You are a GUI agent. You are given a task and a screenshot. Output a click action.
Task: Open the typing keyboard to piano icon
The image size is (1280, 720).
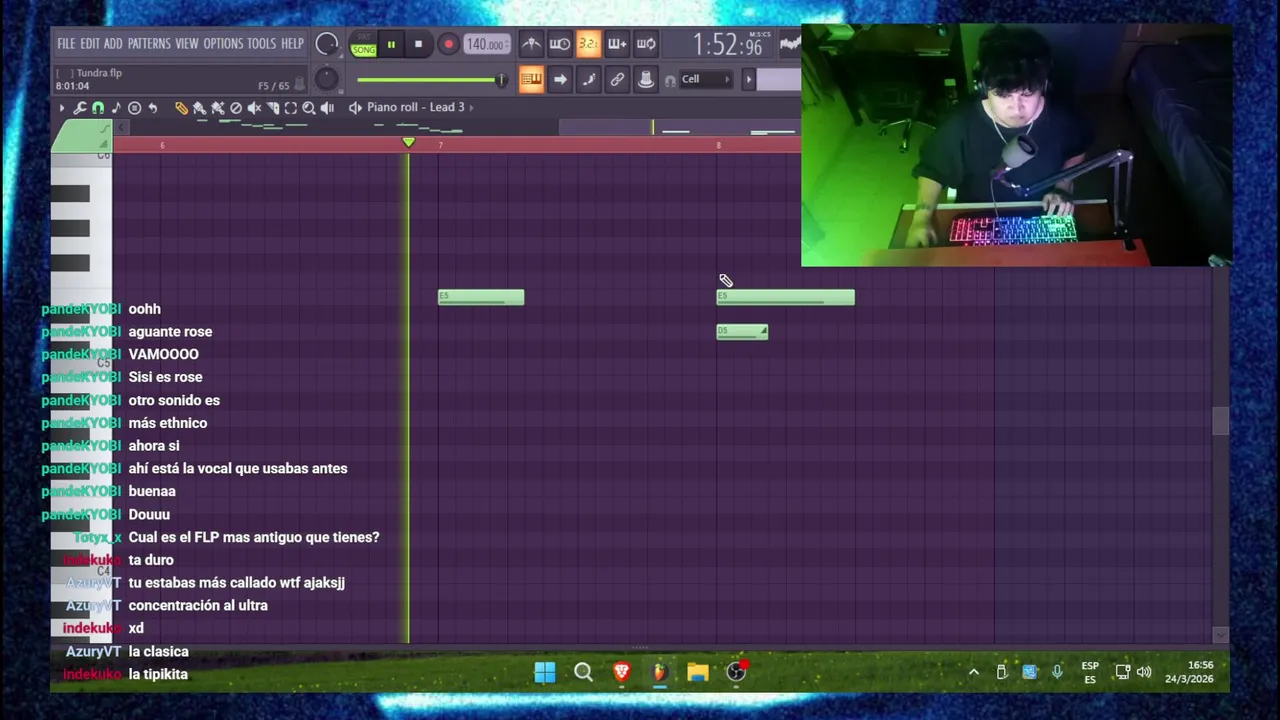click(531, 79)
